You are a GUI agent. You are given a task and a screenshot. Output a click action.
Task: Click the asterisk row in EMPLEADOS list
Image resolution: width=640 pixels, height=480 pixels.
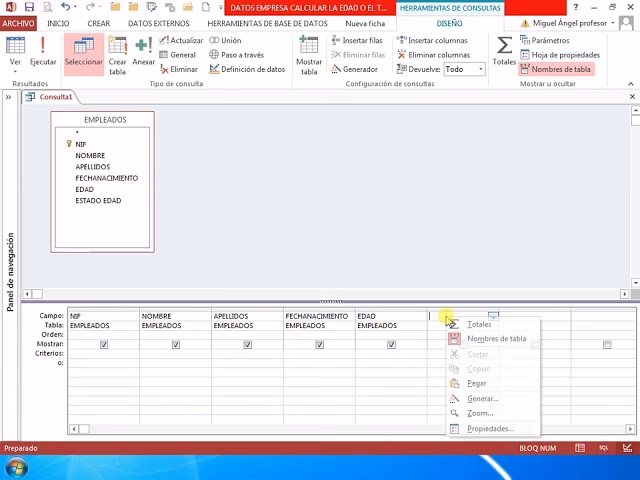click(77, 133)
